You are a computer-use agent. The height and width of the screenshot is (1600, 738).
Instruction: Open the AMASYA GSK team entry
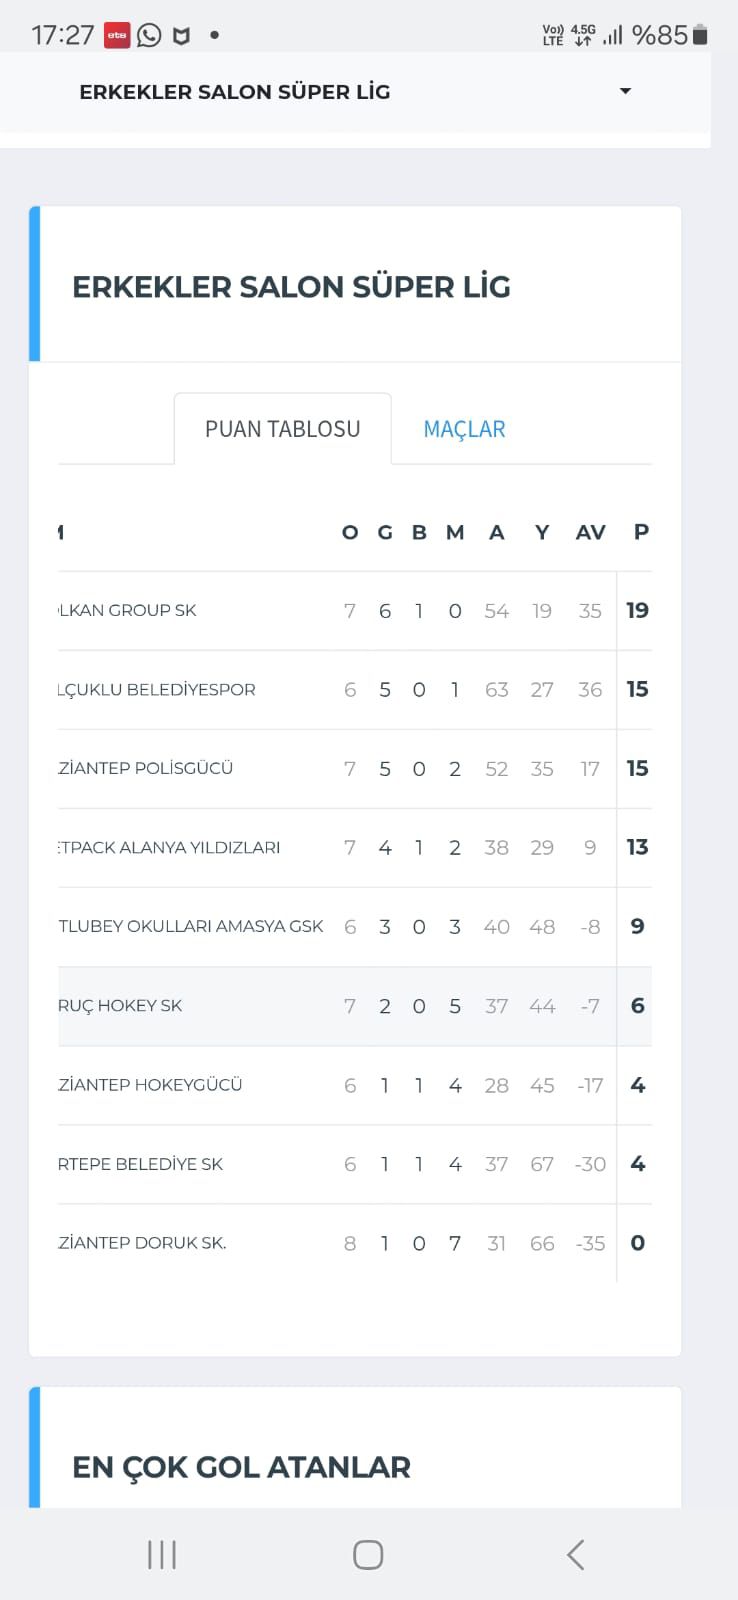191,926
